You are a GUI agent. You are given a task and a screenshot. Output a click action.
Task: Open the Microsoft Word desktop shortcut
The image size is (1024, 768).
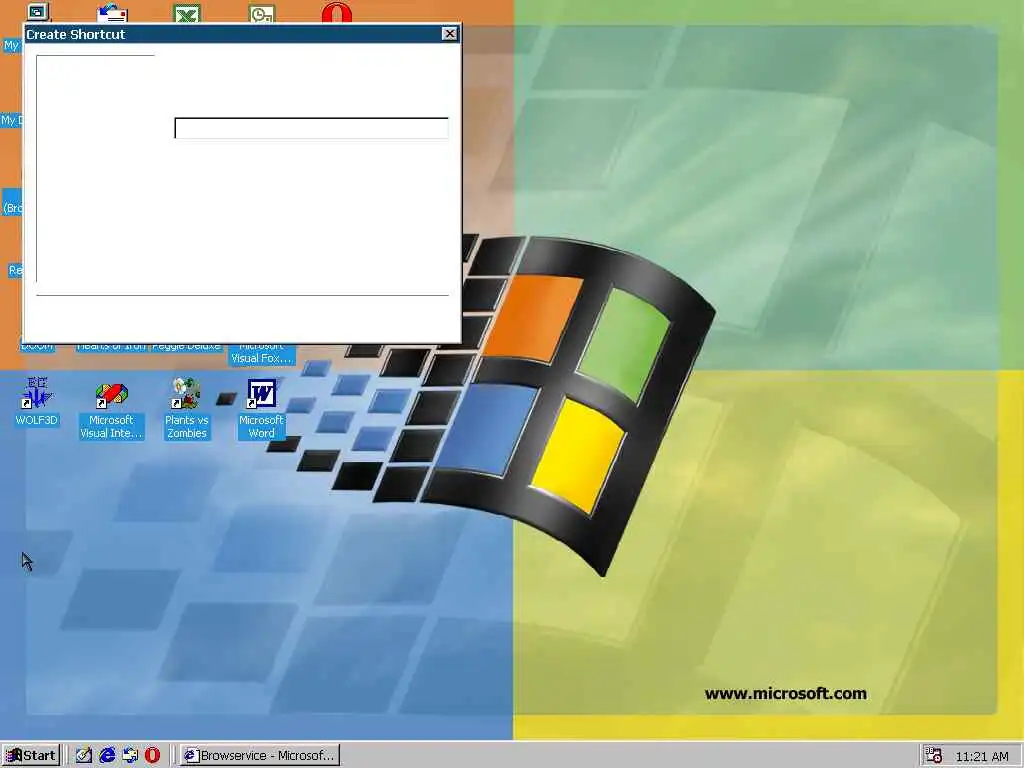point(261,409)
